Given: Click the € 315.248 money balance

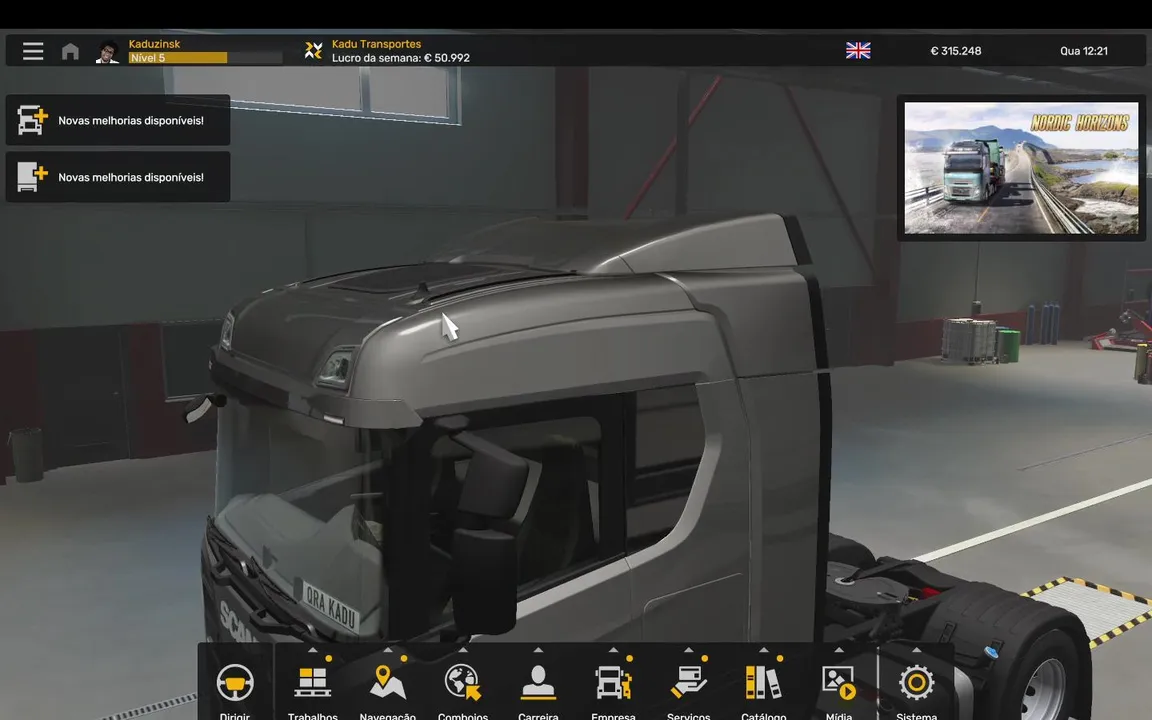Looking at the screenshot, I should pyautogui.click(x=956, y=51).
